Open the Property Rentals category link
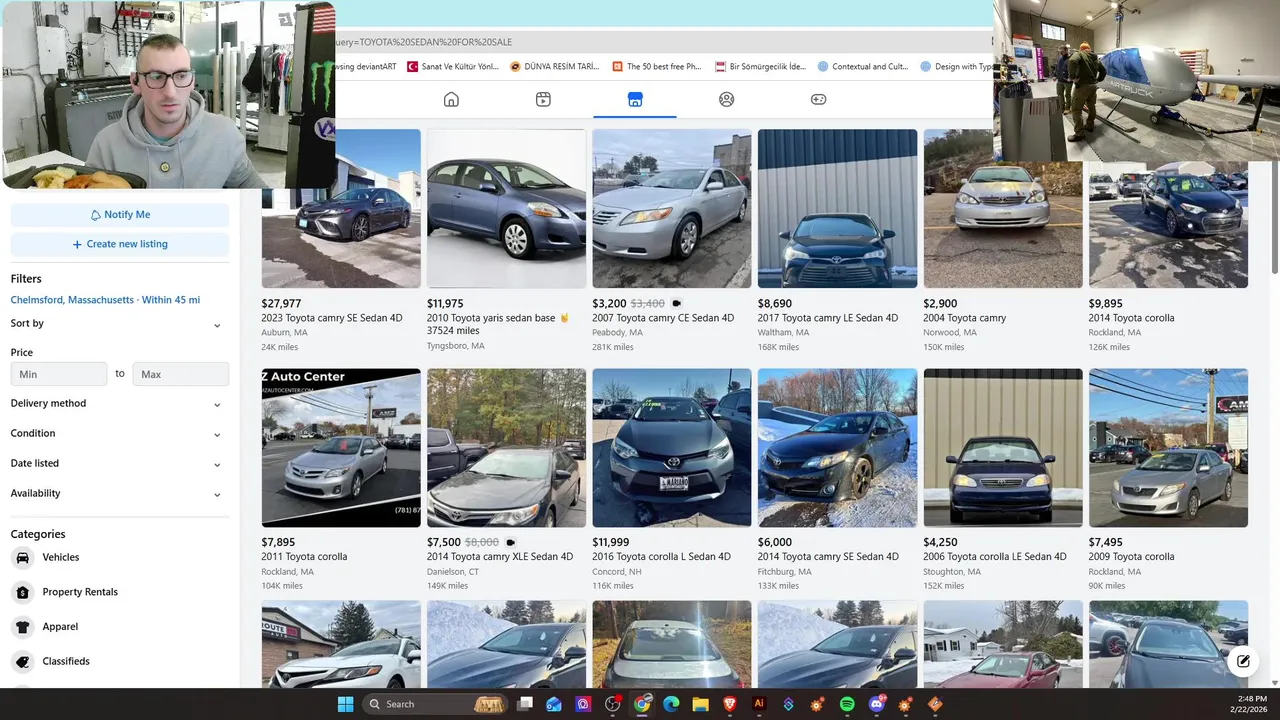The height and width of the screenshot is (720, 1280). click(x=80, y=592)
